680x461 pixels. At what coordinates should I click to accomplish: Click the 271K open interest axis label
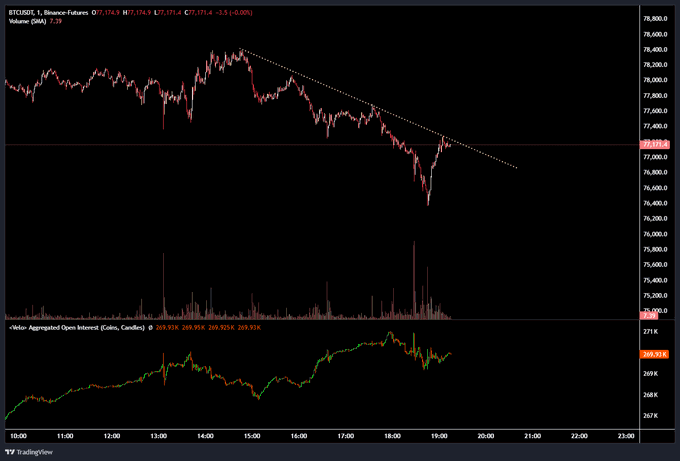pos(651,332)
